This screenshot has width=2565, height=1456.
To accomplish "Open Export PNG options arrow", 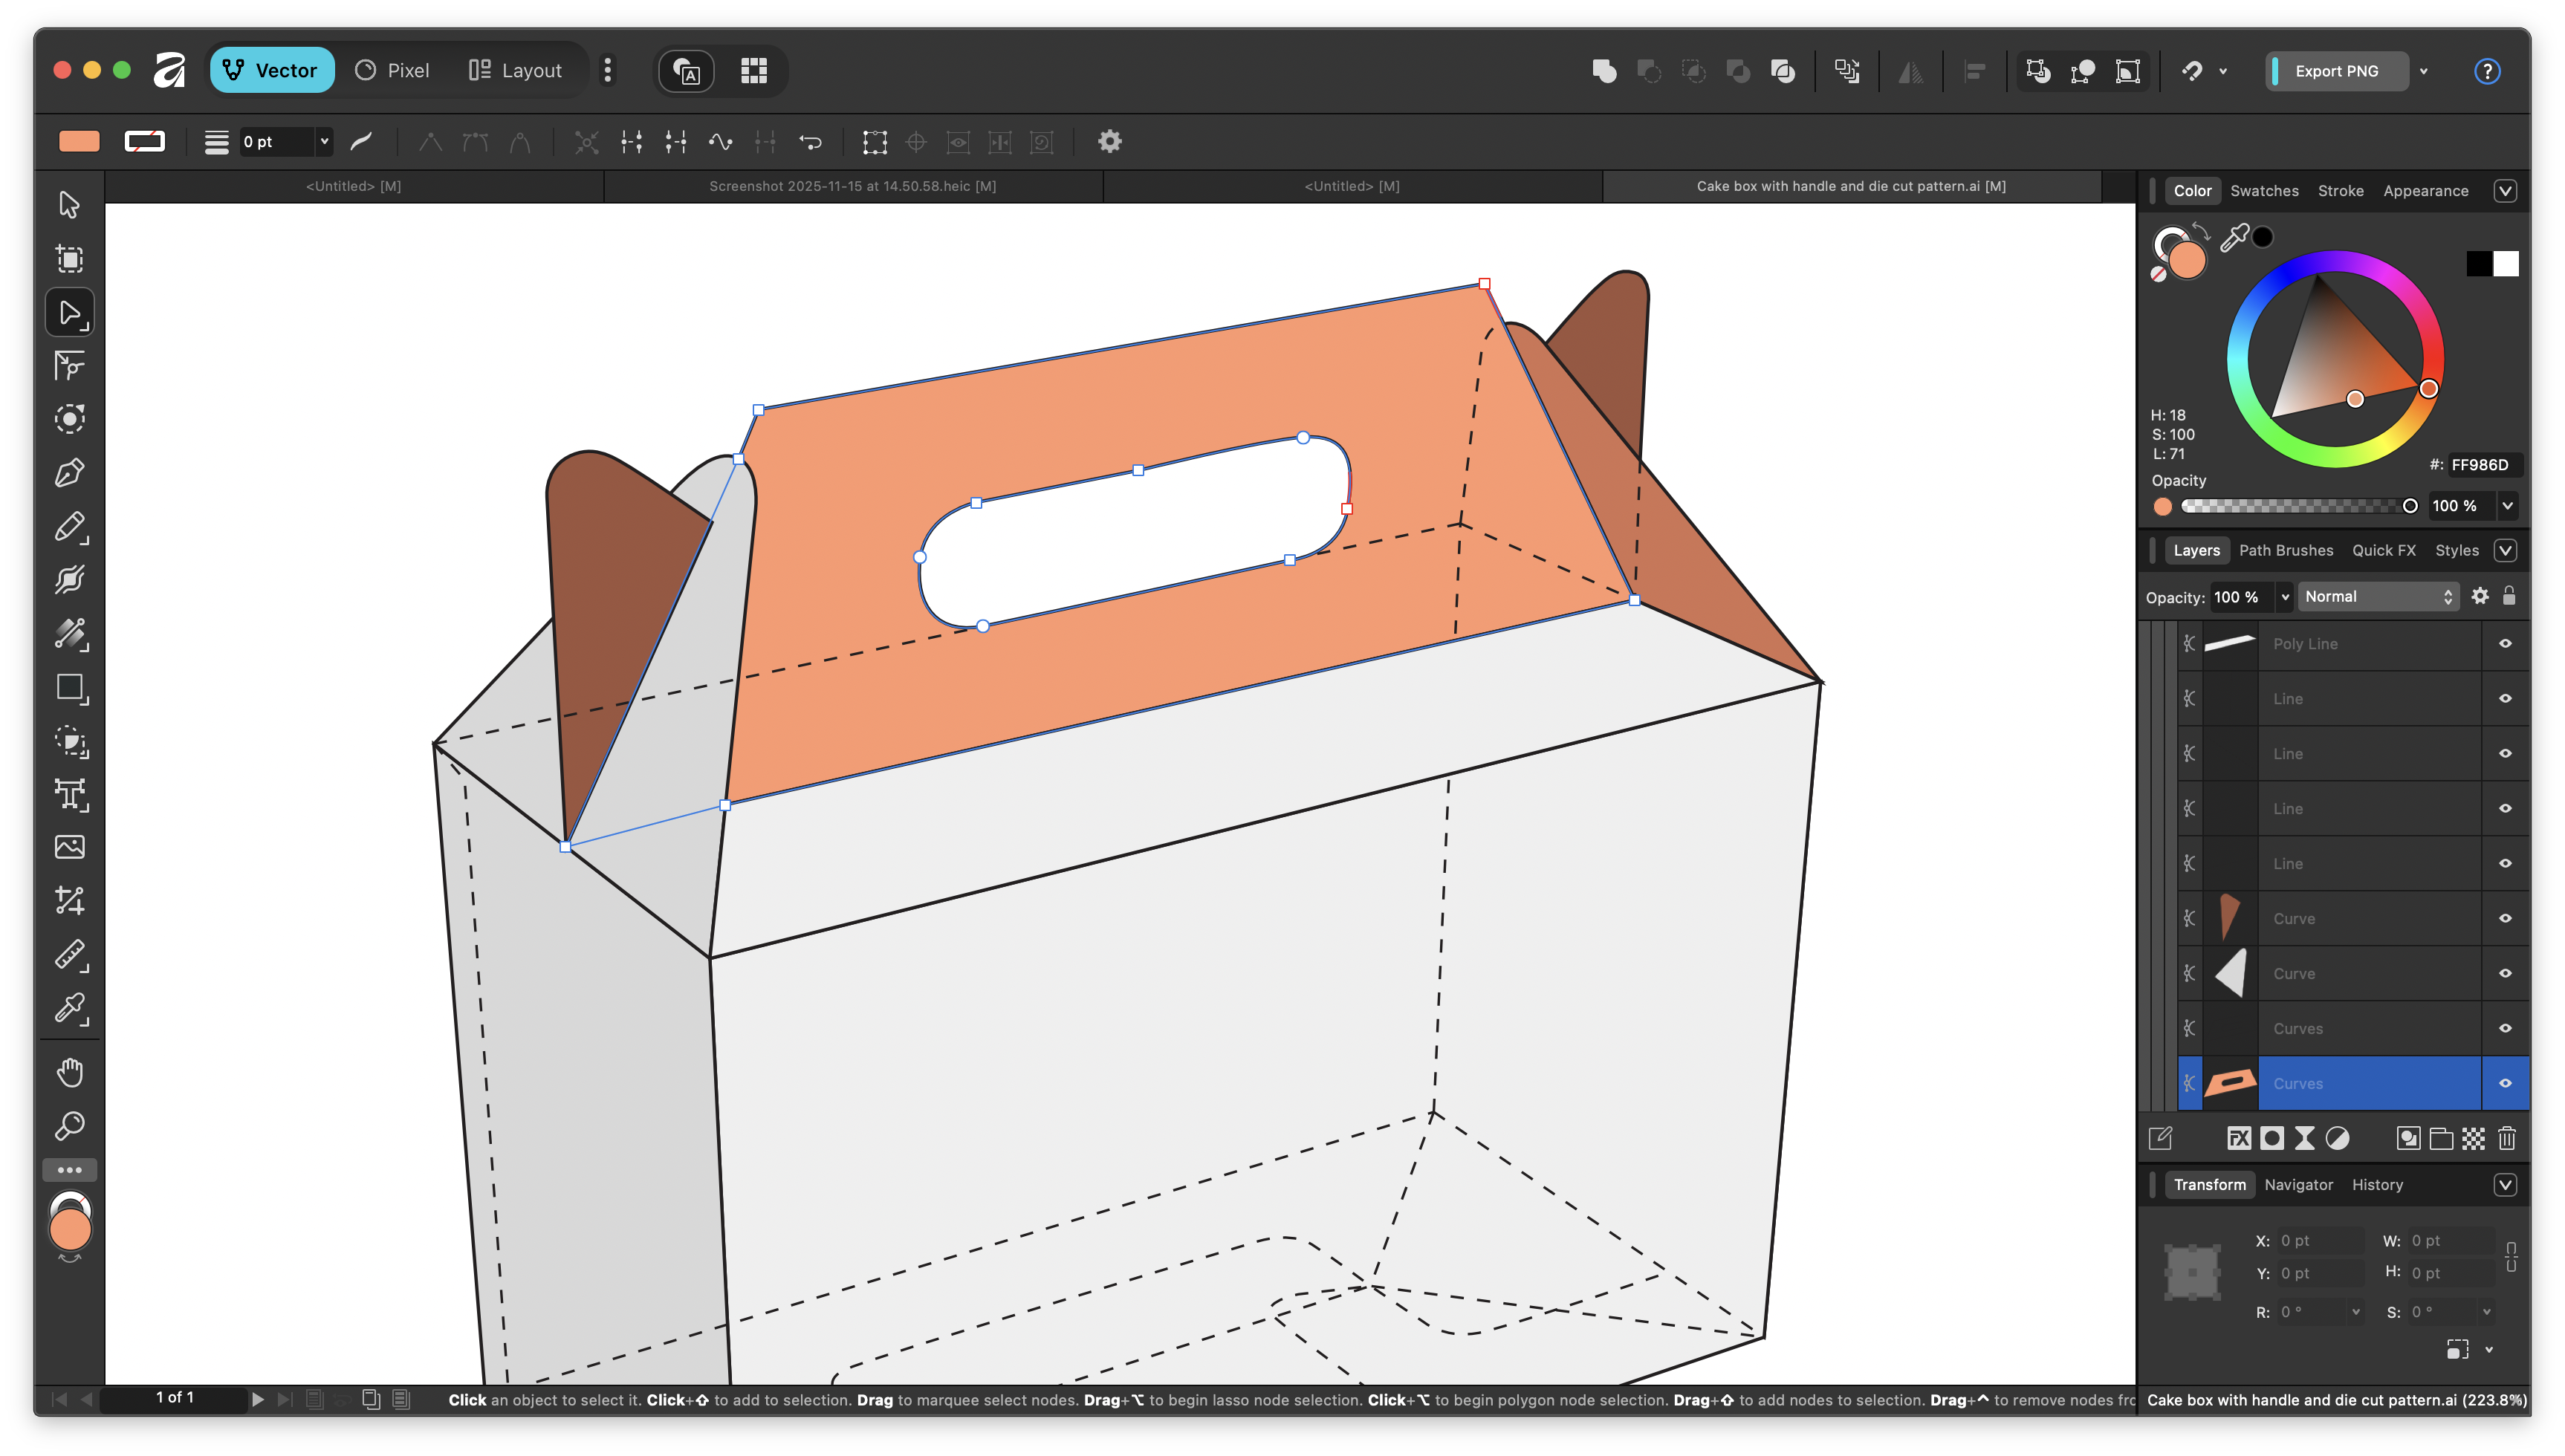I will [2423, 71].
